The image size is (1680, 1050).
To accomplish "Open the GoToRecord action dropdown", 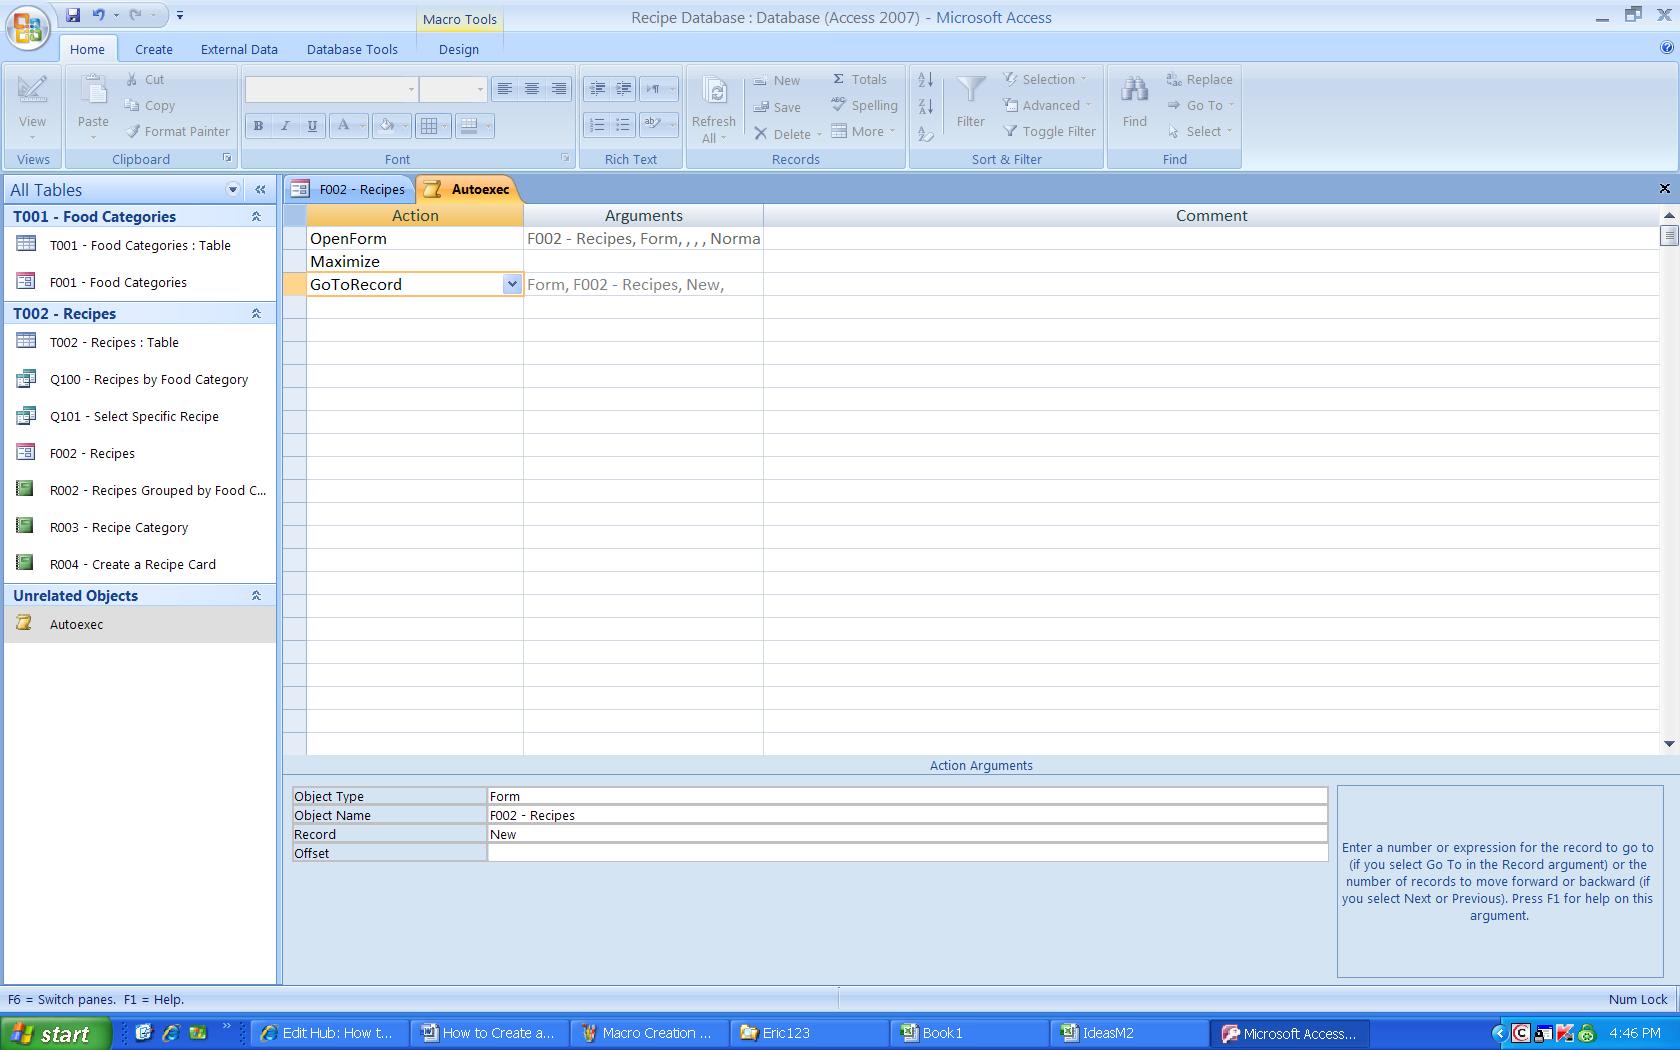I will [511, 284].
